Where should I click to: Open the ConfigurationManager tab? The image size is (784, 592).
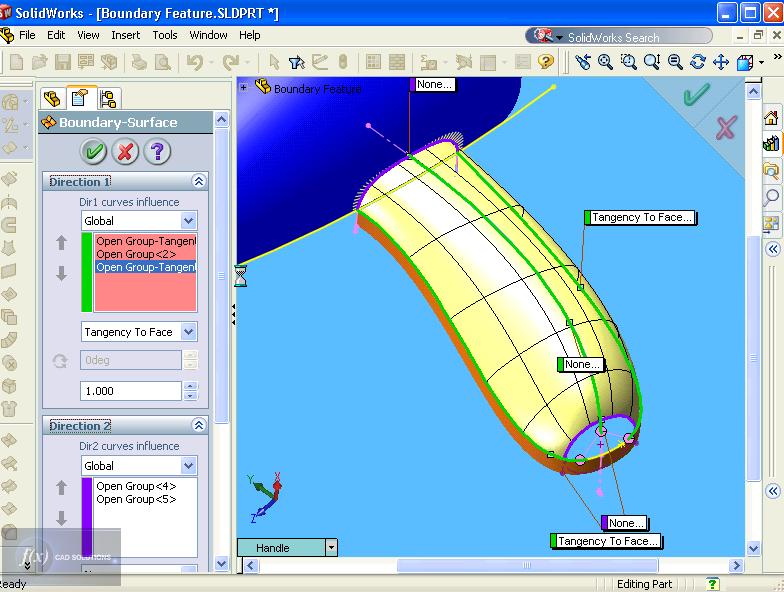(108, 98)
